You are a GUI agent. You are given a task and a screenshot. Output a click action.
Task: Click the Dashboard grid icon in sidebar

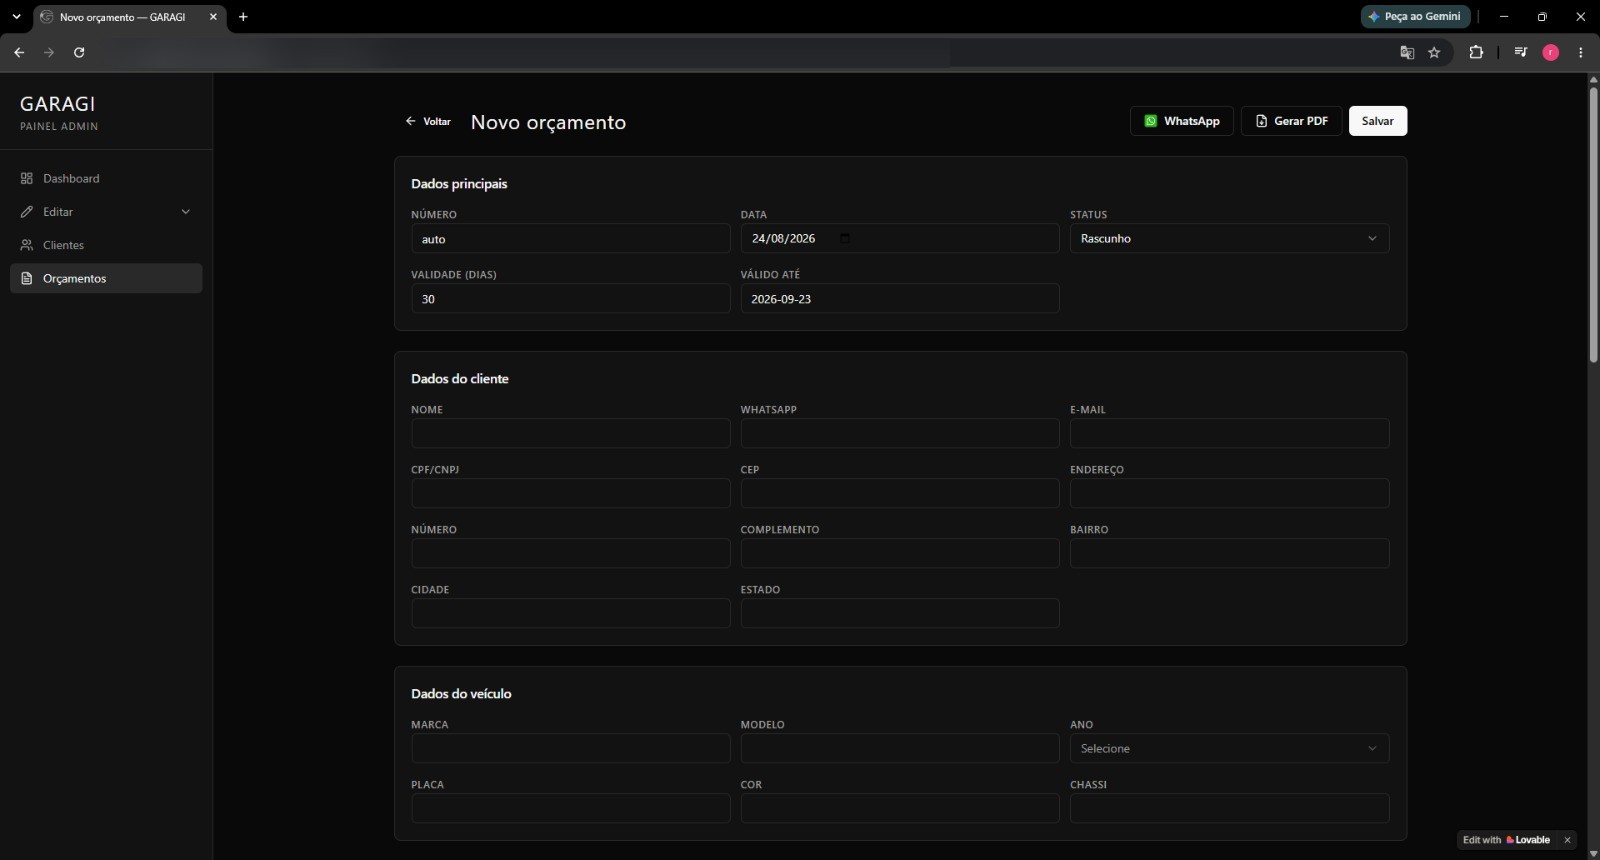point(27,178)
